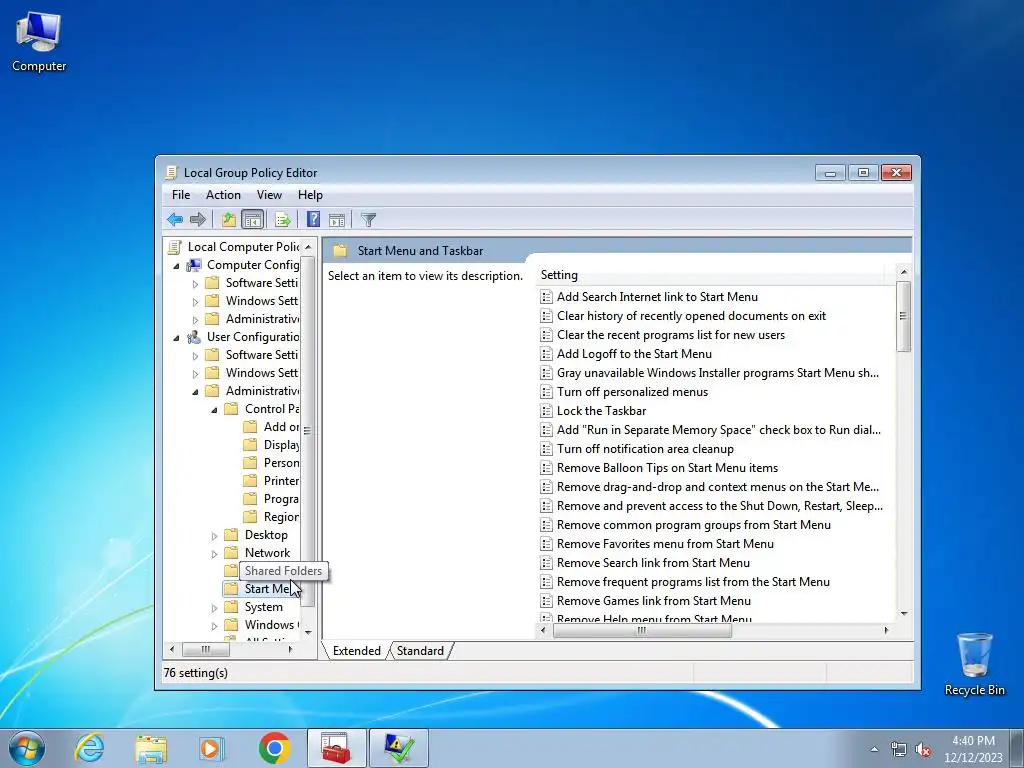The width and height of the screenshot is (1024, 768).
Task: Open the File menu
Action: pyautogui.click(x=181, y=195)
